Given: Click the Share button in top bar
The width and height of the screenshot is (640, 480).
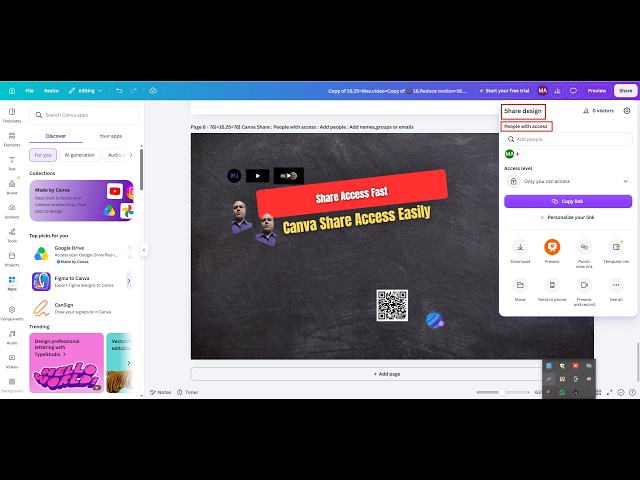Looking at the screenshot, I should [625, 91].
